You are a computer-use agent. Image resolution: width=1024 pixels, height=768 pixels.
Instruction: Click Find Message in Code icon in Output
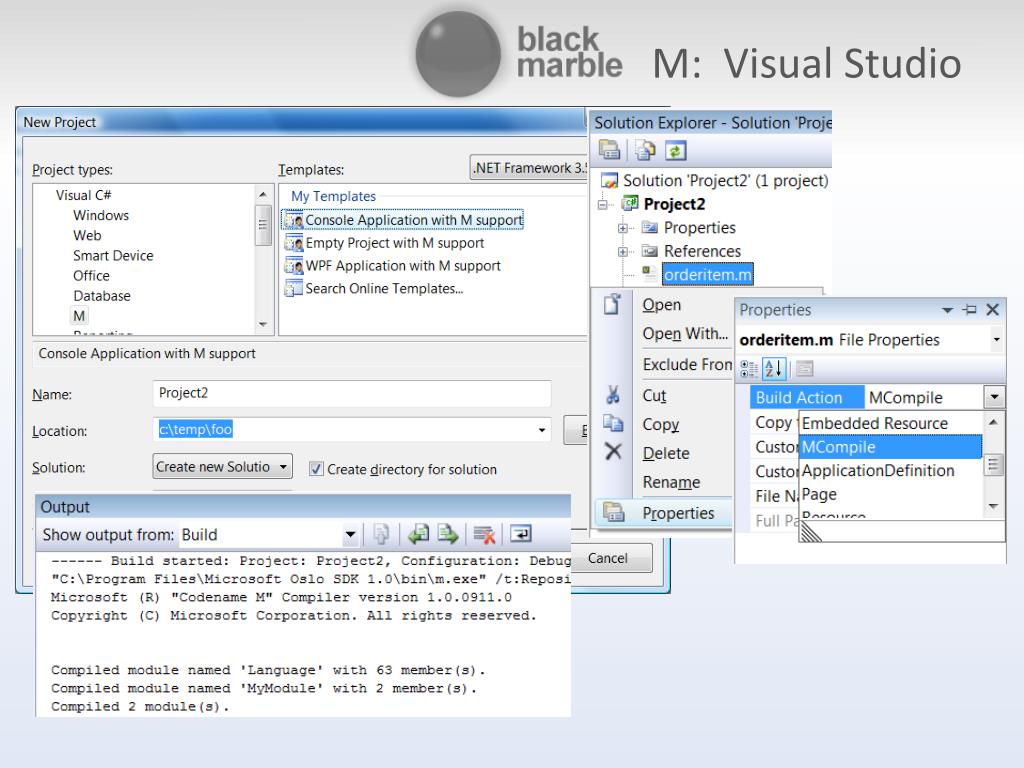pos(381,534)
